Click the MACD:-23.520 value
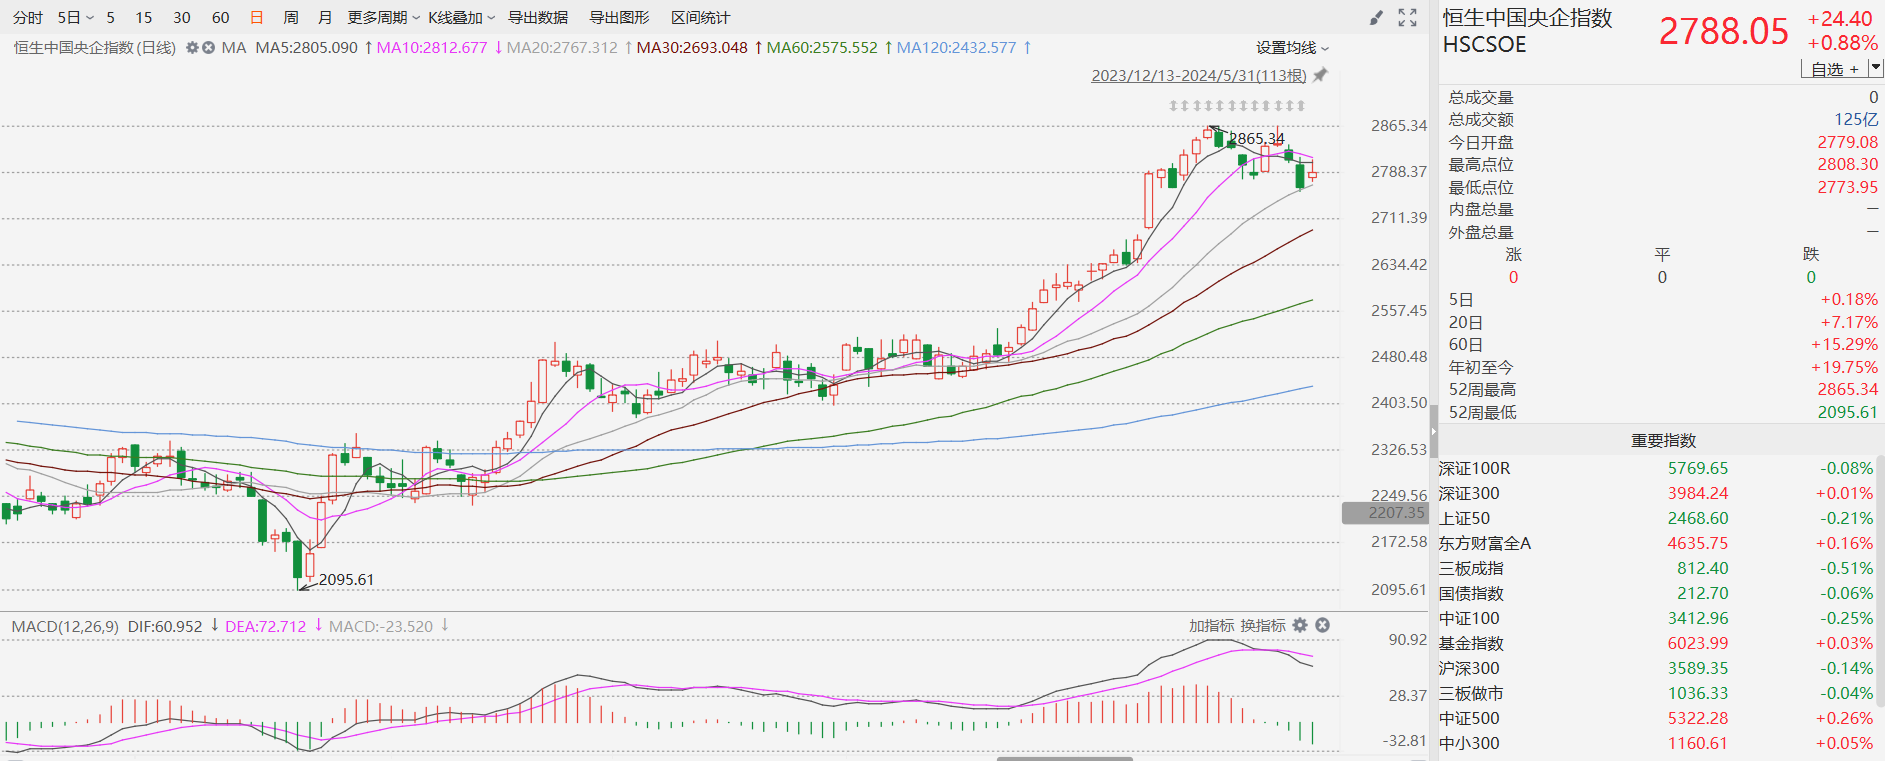Viewport: 1885px width, 761px height. (381, 626)
